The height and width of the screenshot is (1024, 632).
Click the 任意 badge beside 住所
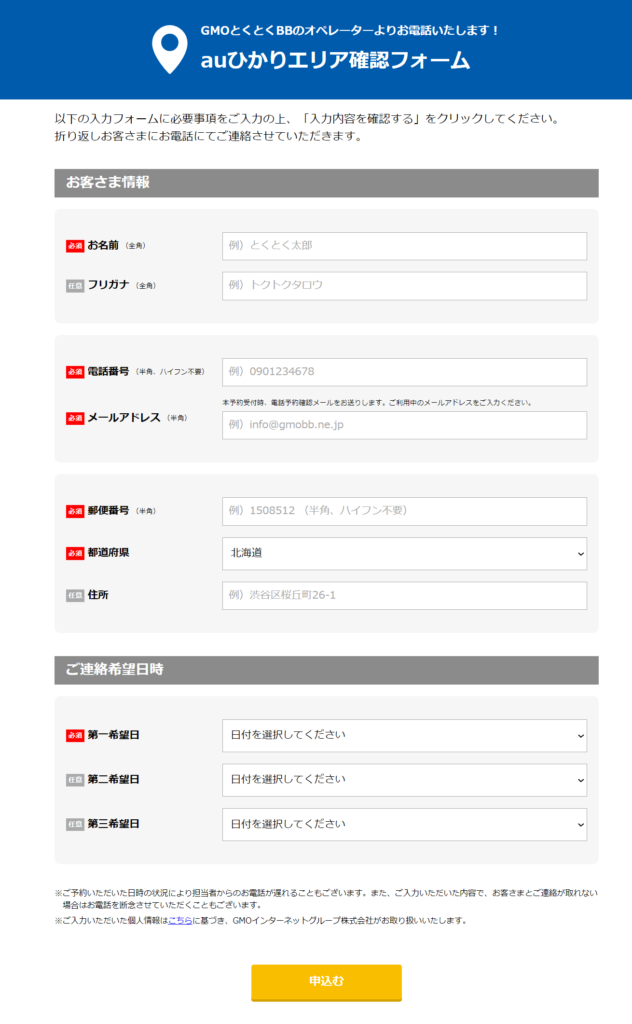point(75,595)
